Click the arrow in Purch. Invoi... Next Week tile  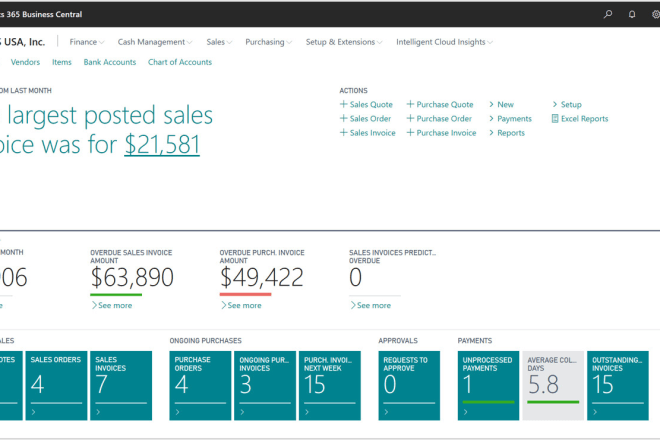tap(307, 412)
